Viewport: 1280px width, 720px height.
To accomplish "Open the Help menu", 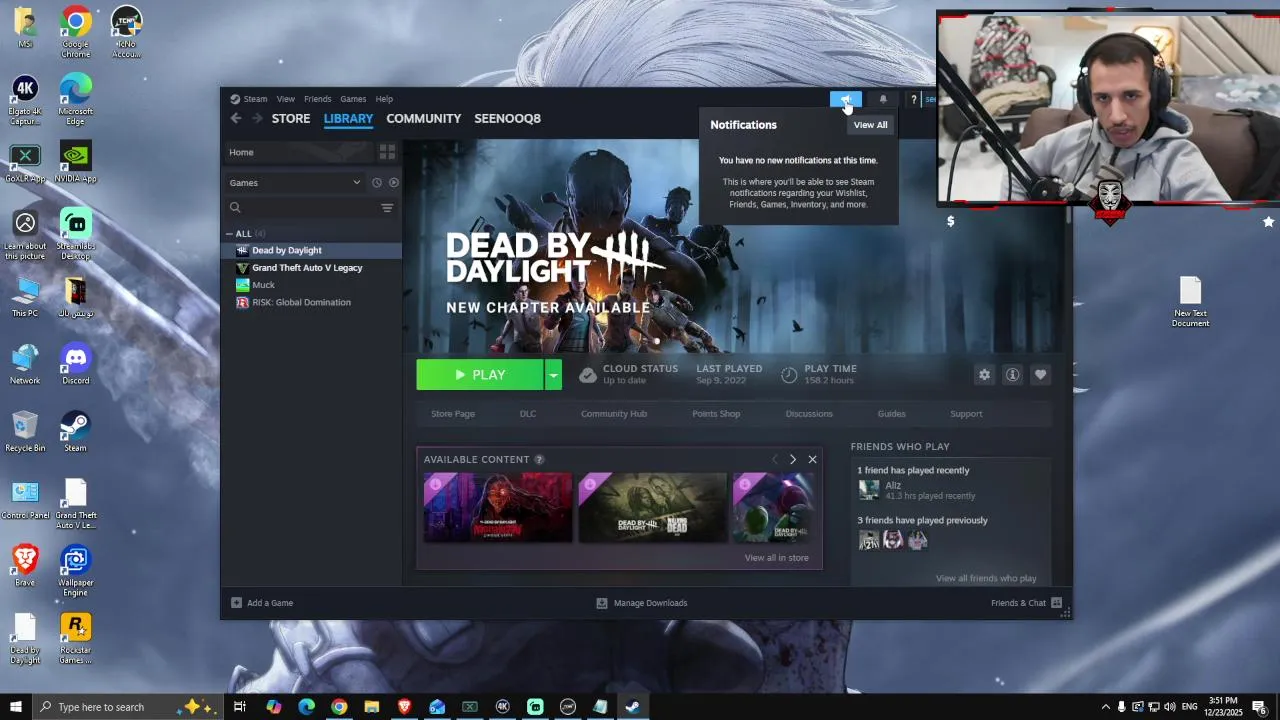I will pyautogui.click(x=384, y=99).
